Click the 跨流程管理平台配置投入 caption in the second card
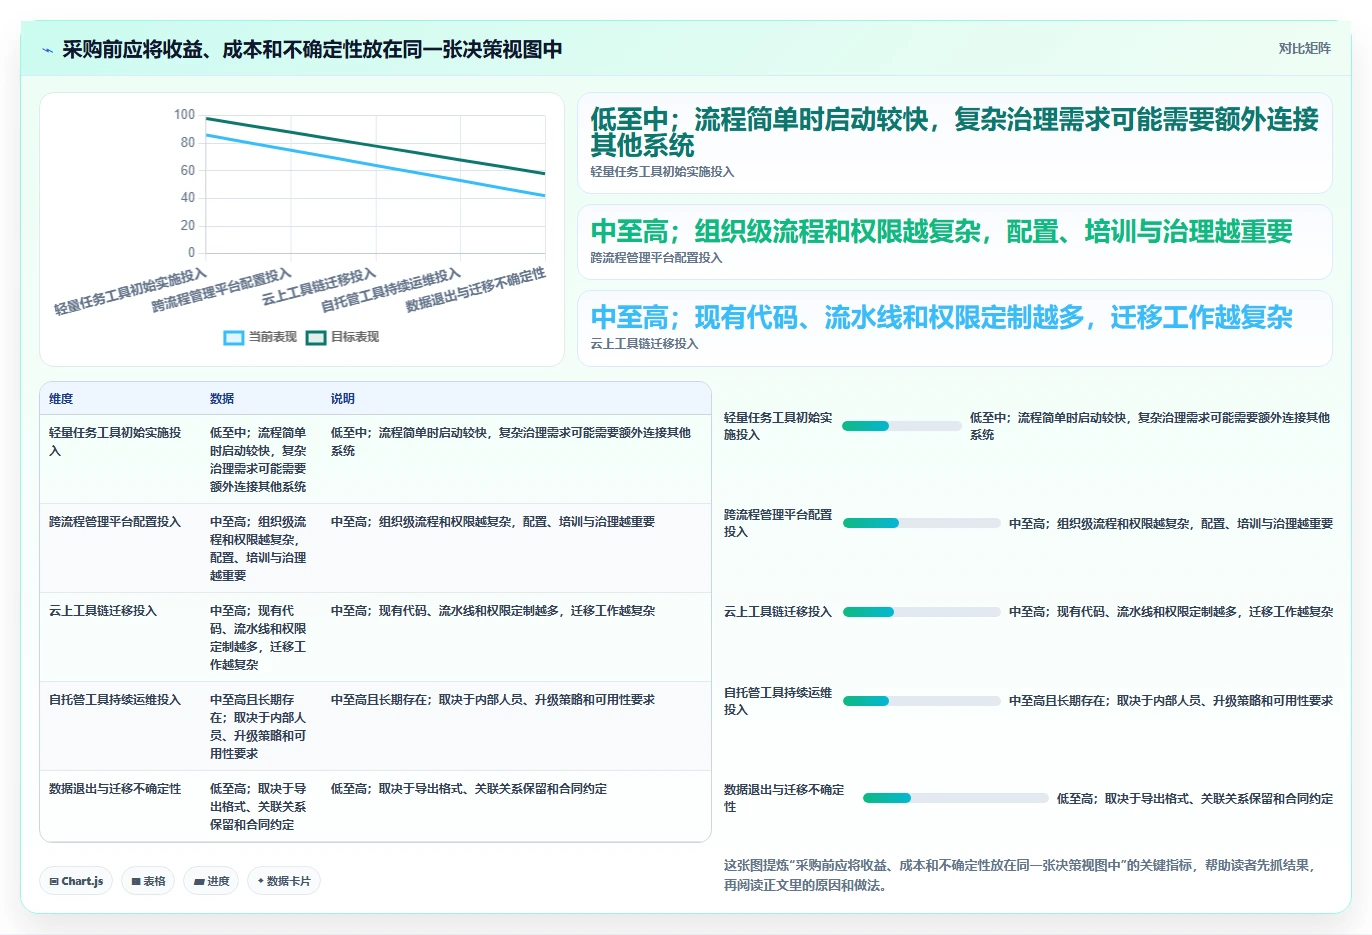The image size is (1372, 935). point(656,258)
